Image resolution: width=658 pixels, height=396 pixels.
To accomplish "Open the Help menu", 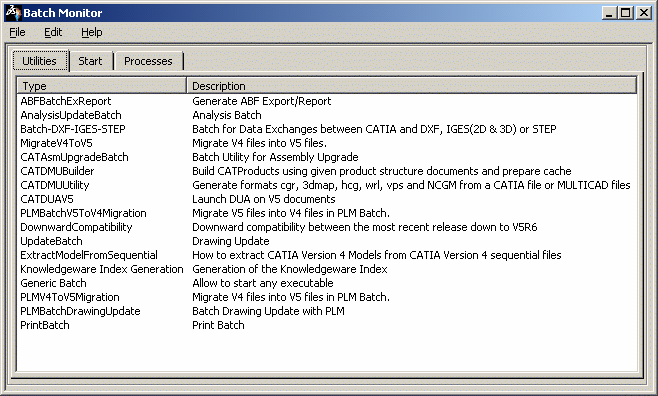I will click(91, 33).
